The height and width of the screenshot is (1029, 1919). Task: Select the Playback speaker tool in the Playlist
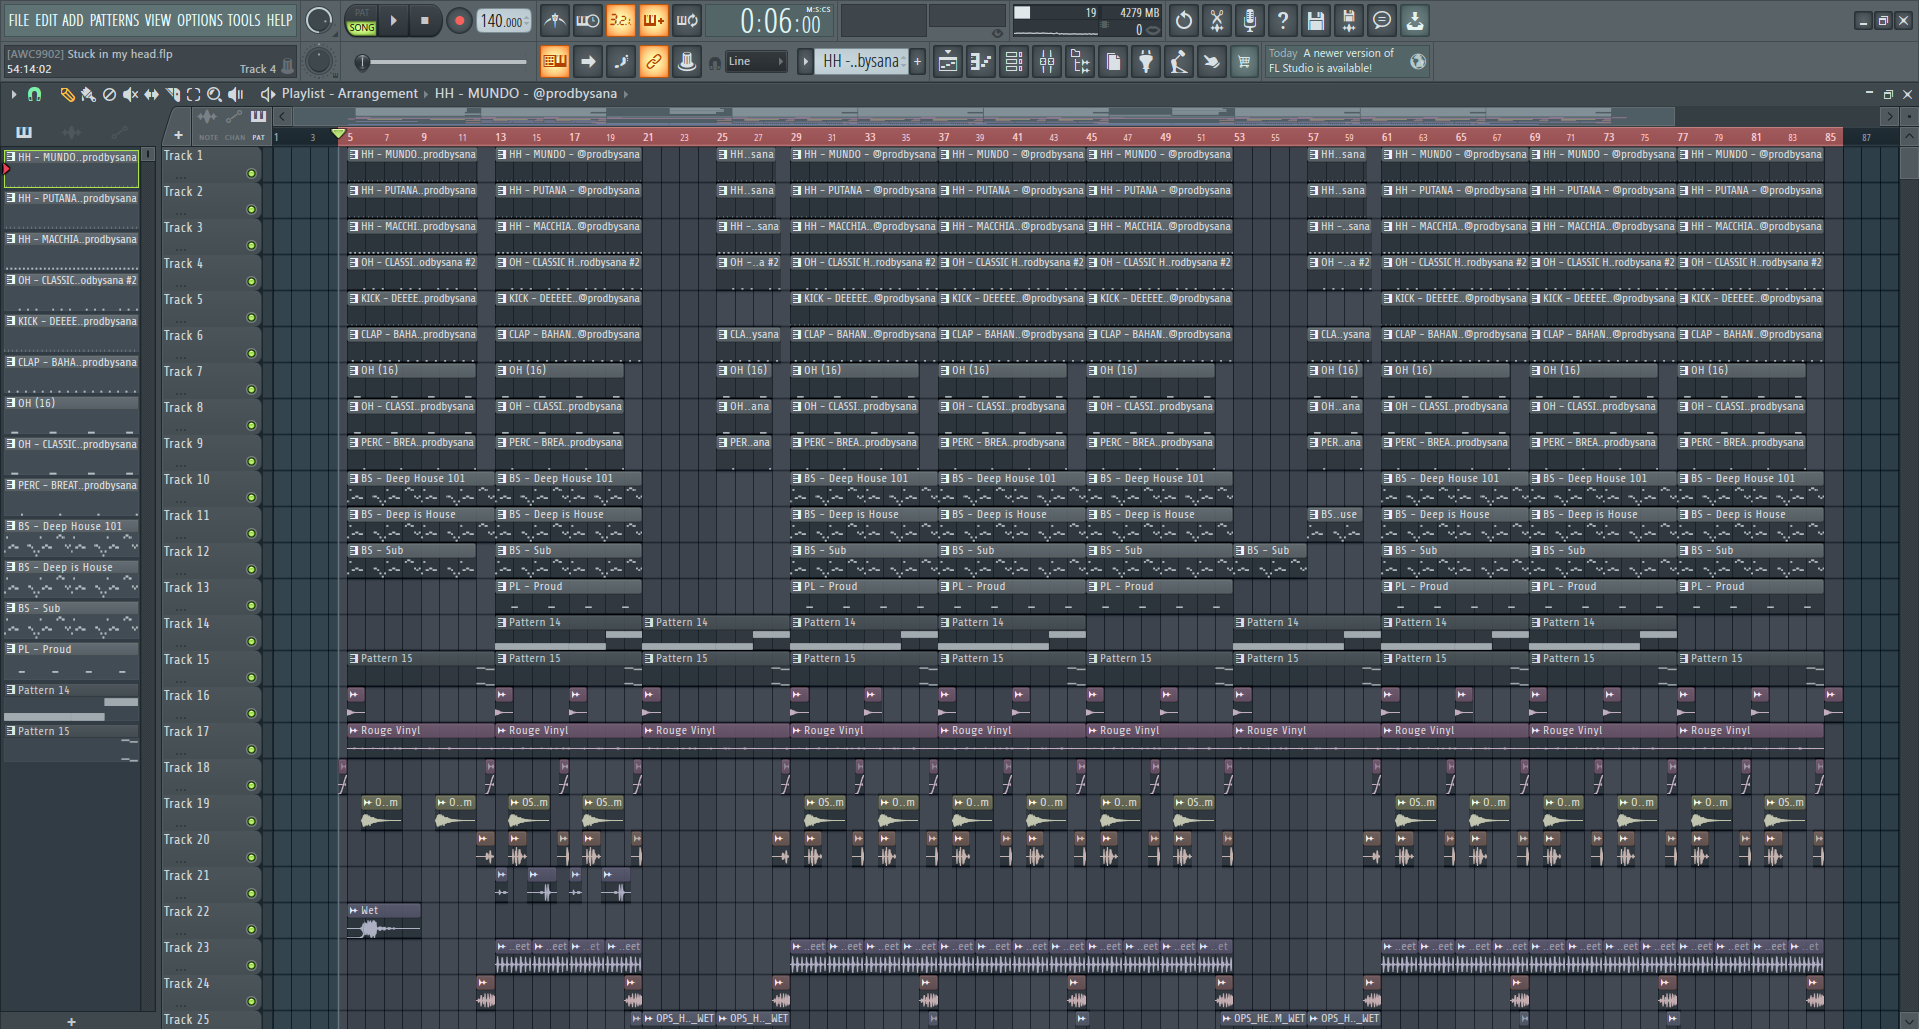pos(235,94)
